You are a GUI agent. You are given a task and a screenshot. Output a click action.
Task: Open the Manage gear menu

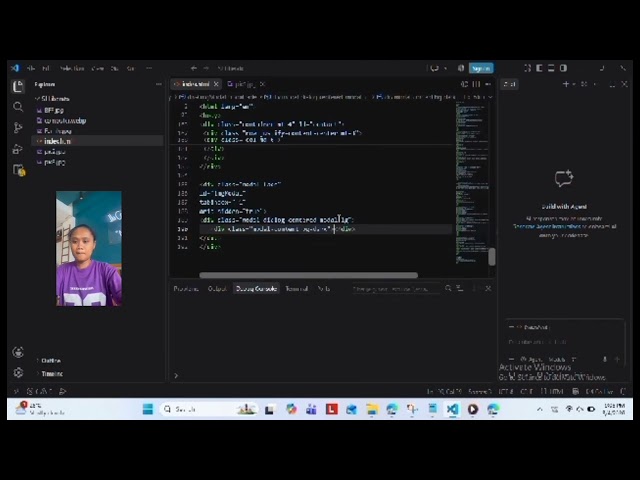(18, 373)
